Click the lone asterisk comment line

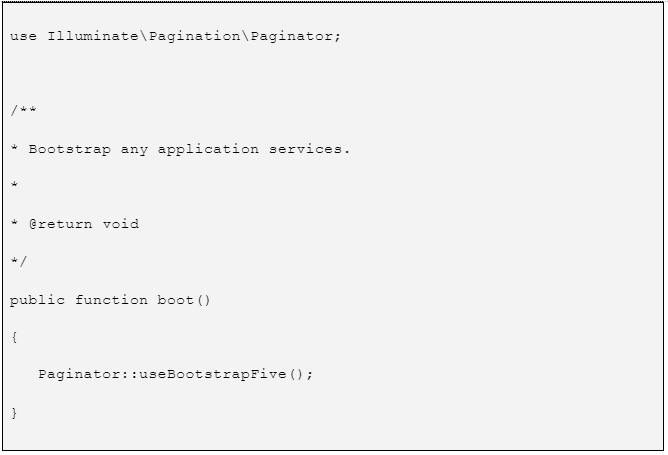coord(14,187)
